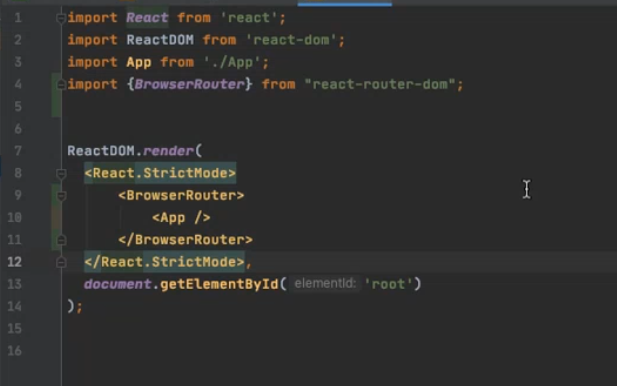Toggle fold marker at closing BrowserRouter line 11
Image resolution: width=617 pixels, height=386 pixels.
pos(61,240)
